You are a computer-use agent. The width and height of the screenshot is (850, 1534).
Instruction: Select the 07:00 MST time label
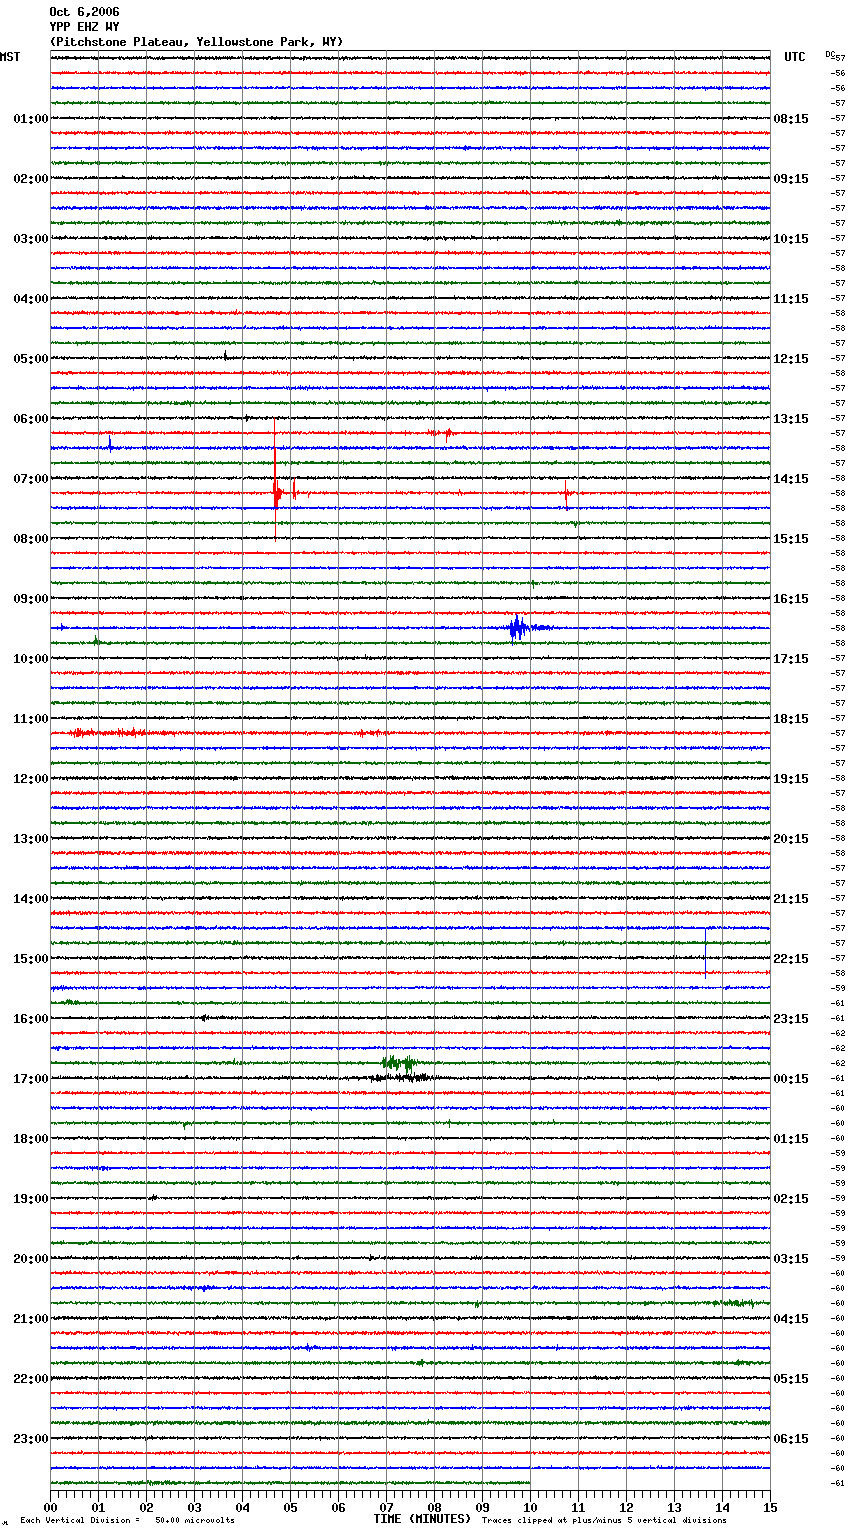pyautogui.click(x=31, y=479)
